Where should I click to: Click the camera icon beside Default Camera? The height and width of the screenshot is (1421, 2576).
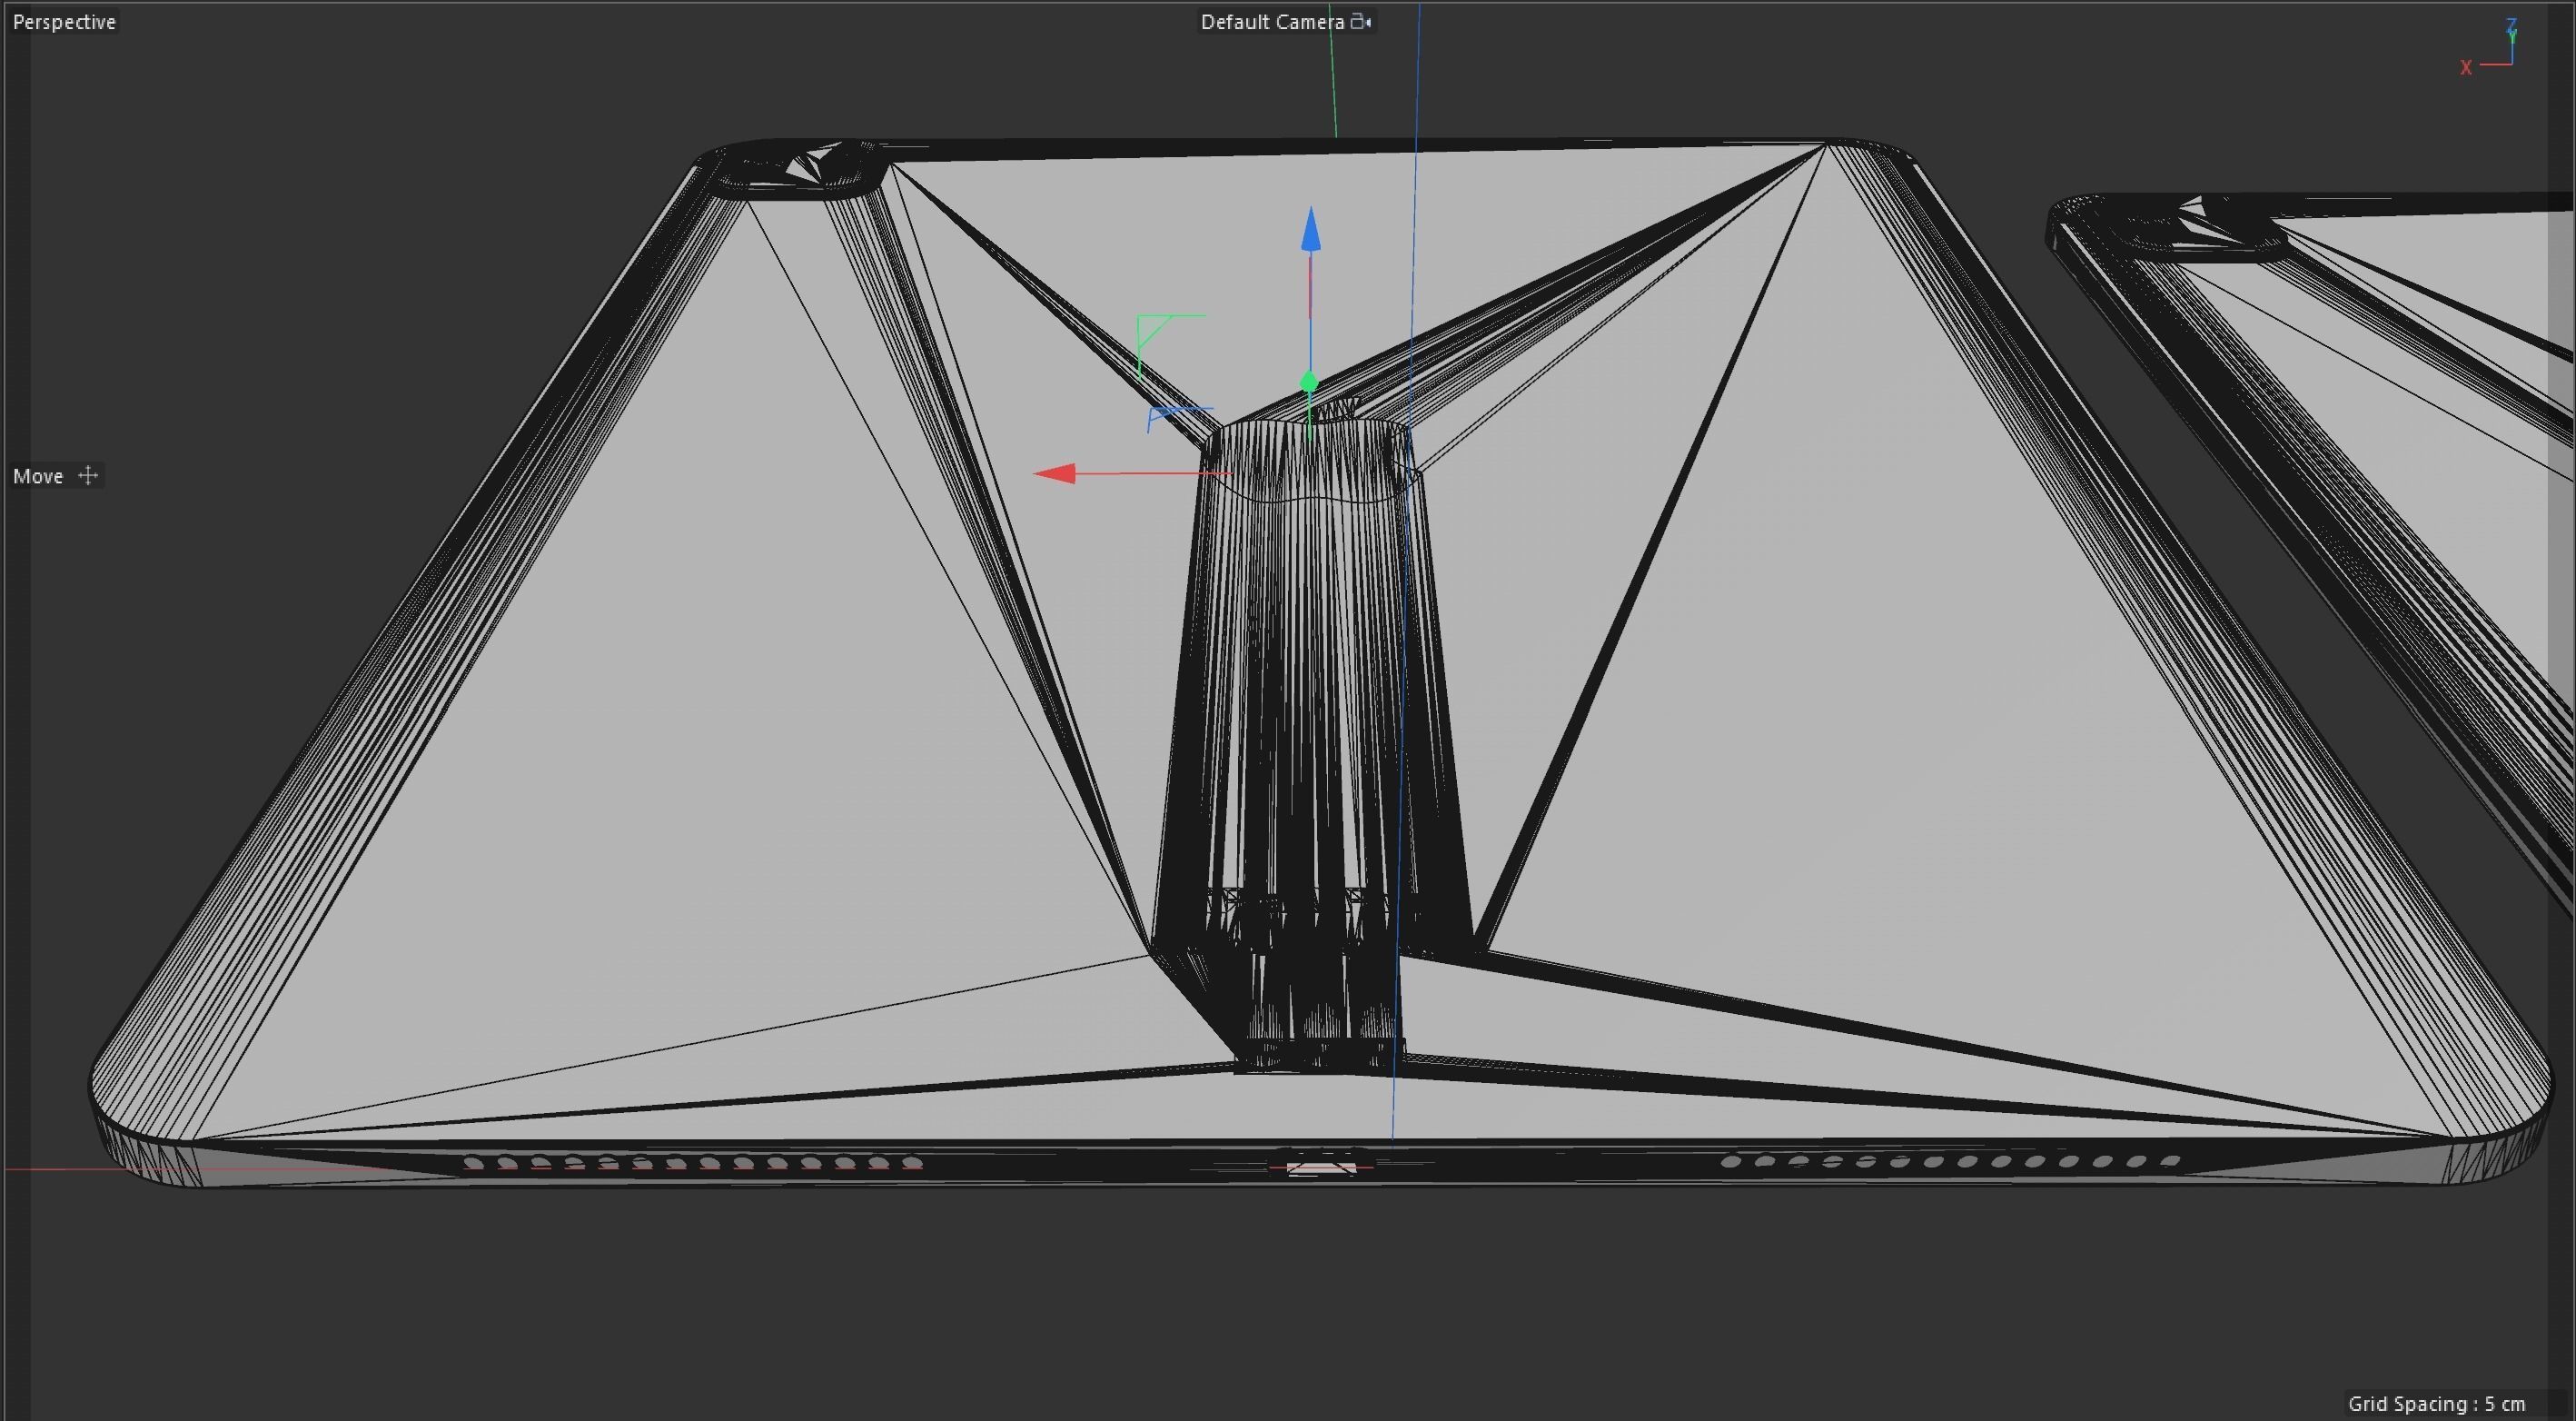[1361, 21]
